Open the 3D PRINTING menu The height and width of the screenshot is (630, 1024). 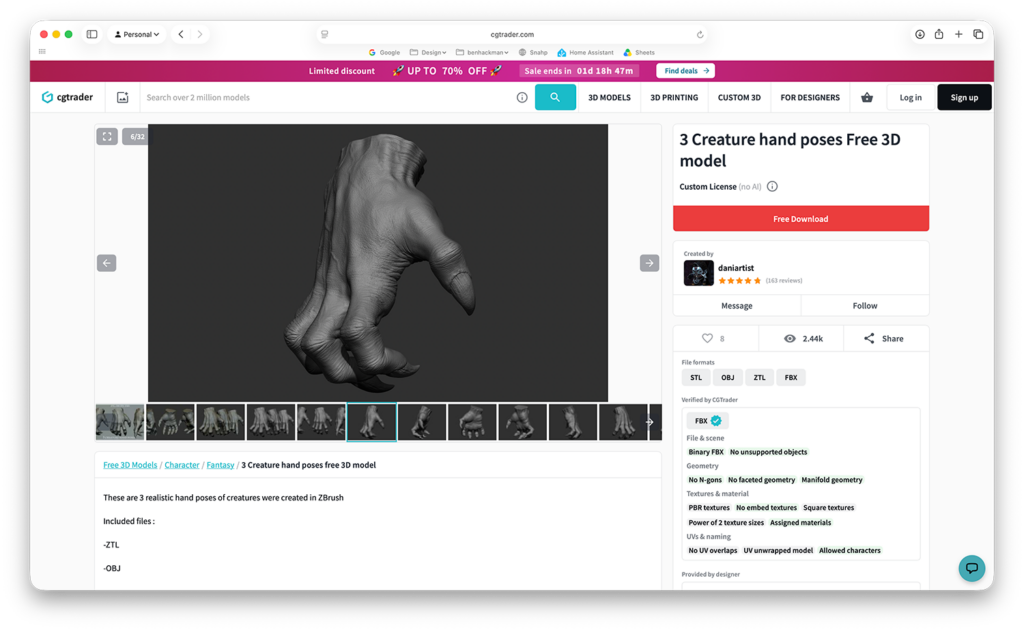point(674,97)
